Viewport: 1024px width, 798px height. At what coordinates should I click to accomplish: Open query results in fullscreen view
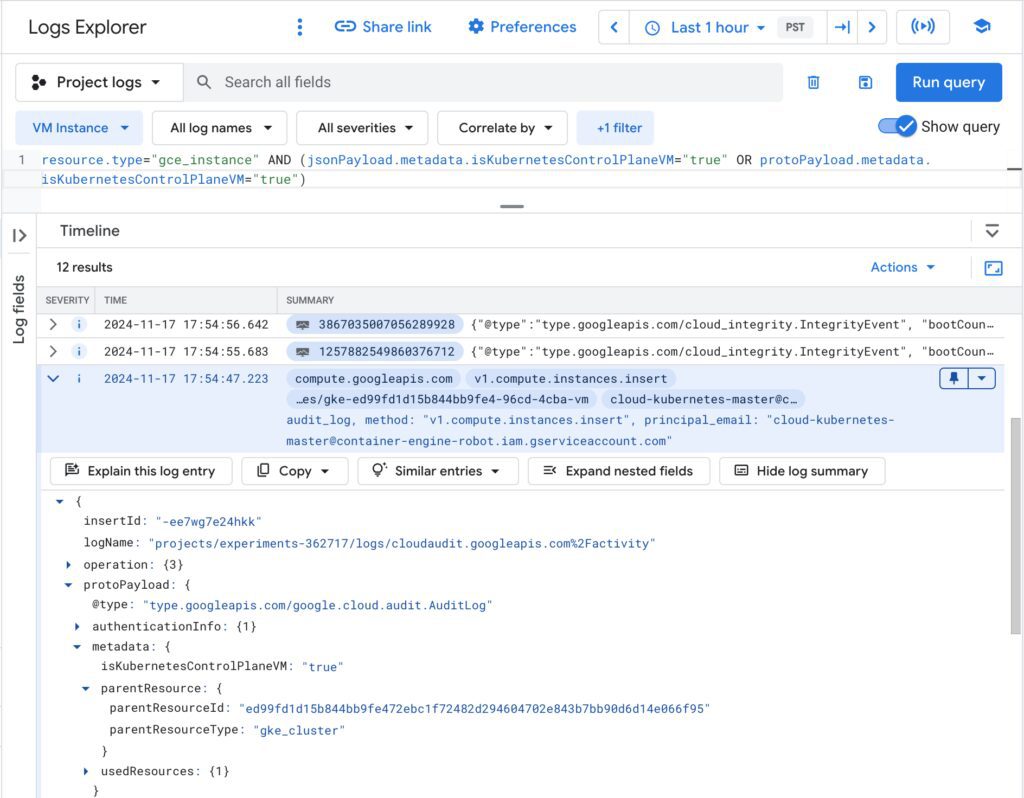click(994, 267)
